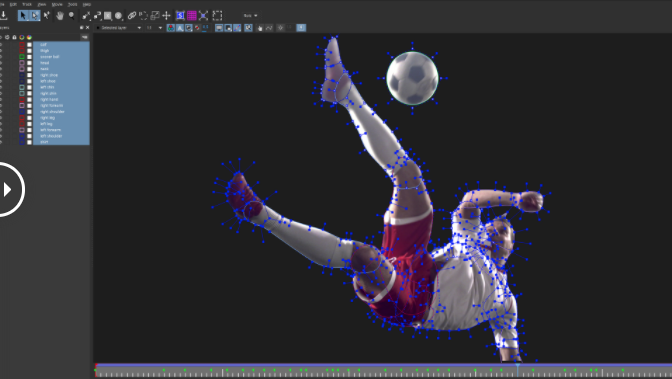The height and width of the screenshot is (379, 672).
Task: Click the brightness sun icon
Action: (280, 28)
